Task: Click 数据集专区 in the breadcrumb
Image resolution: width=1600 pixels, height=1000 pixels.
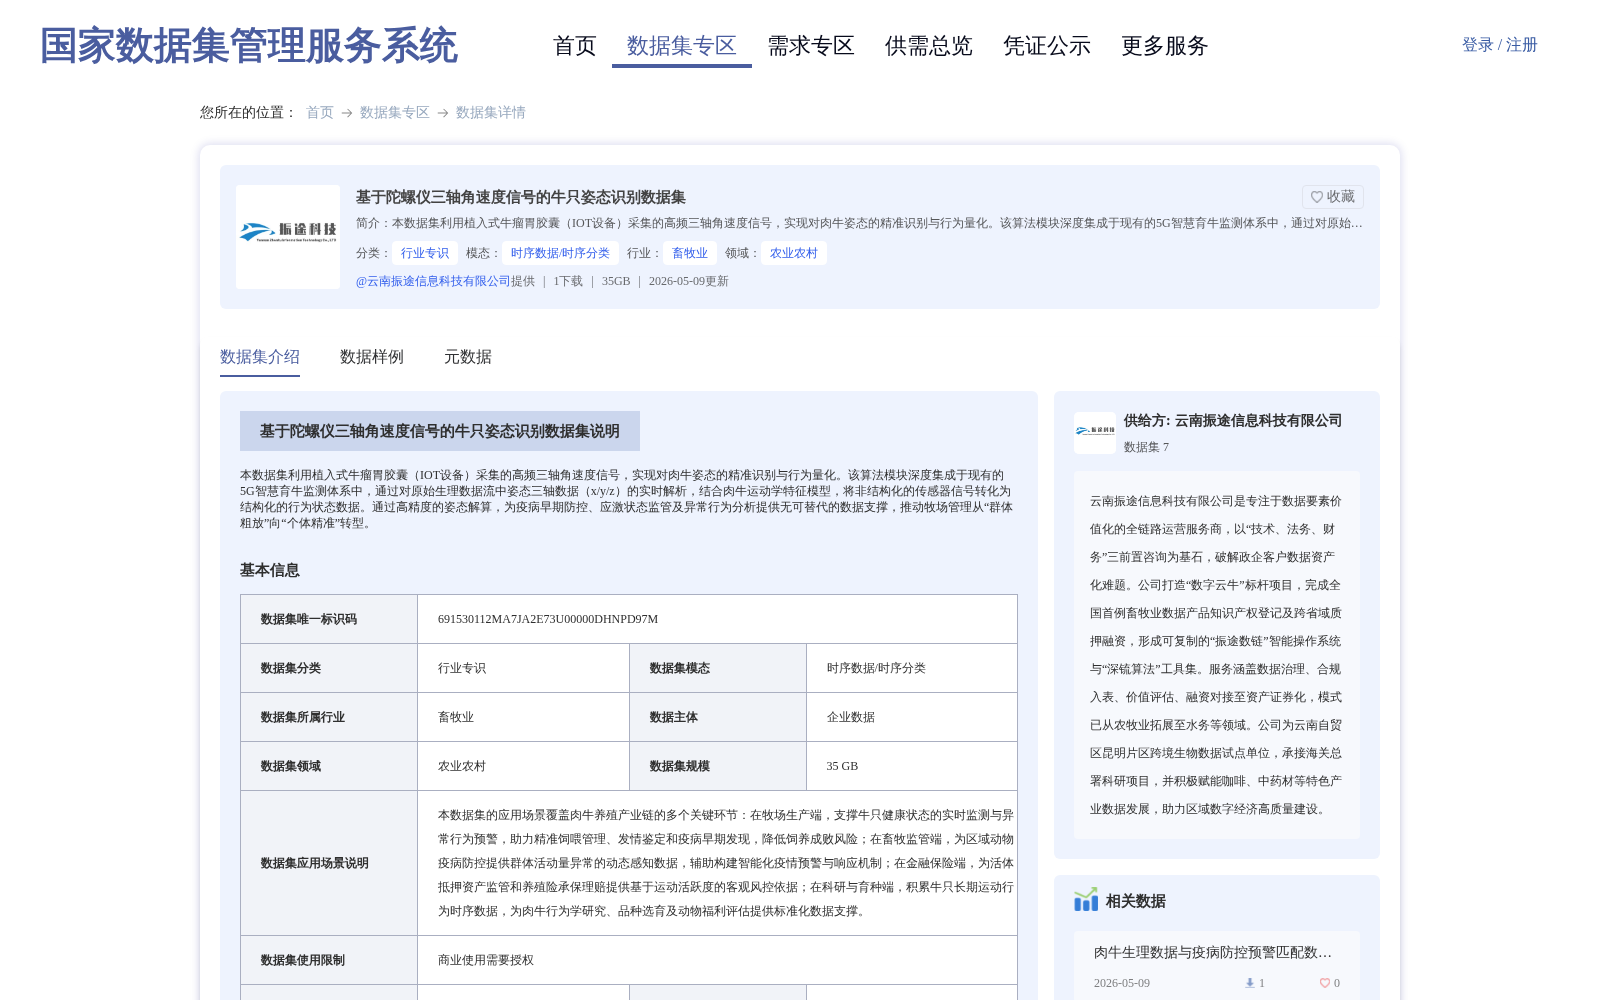Action: pyautogui.click(x=395, y=113)
